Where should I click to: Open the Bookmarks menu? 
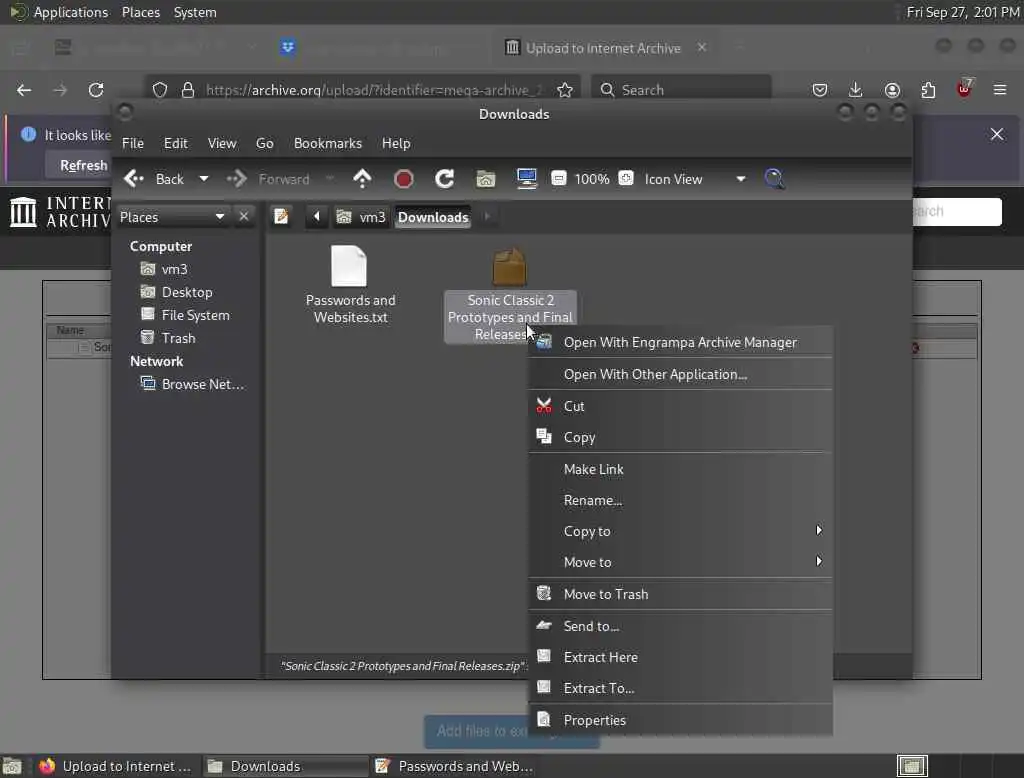click(x=328, y=143)
